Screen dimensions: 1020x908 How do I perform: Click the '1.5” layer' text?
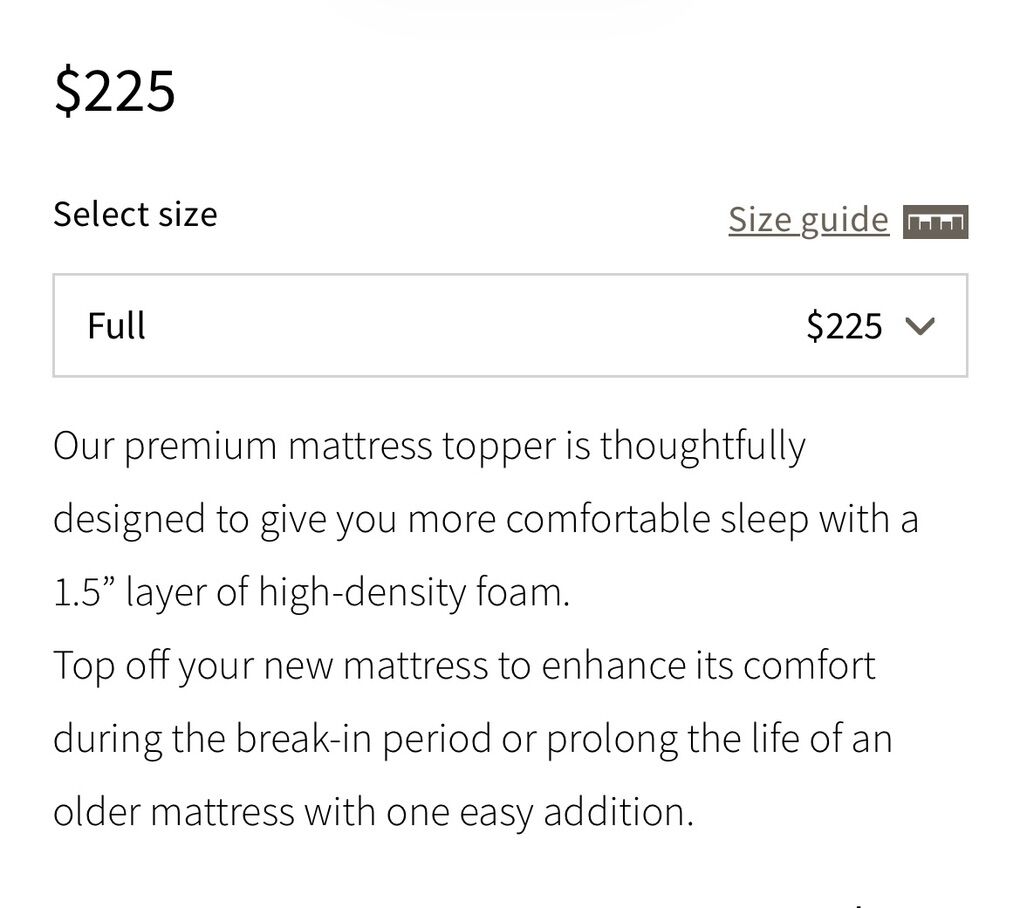tap(130, 593)
